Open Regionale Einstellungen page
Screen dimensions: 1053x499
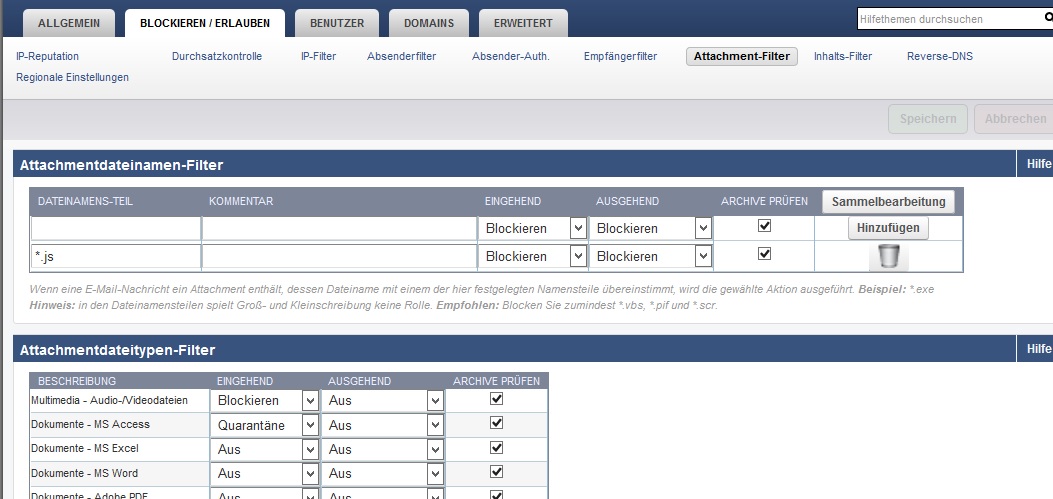(x=72, y=78)
